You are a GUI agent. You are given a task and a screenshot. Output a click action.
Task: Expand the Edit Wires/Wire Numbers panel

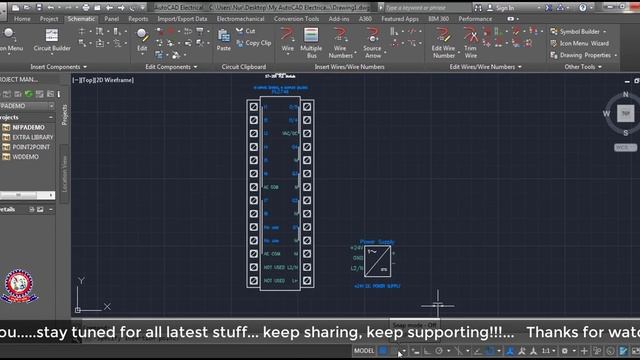pyautogui.click(x=486, y=67)
